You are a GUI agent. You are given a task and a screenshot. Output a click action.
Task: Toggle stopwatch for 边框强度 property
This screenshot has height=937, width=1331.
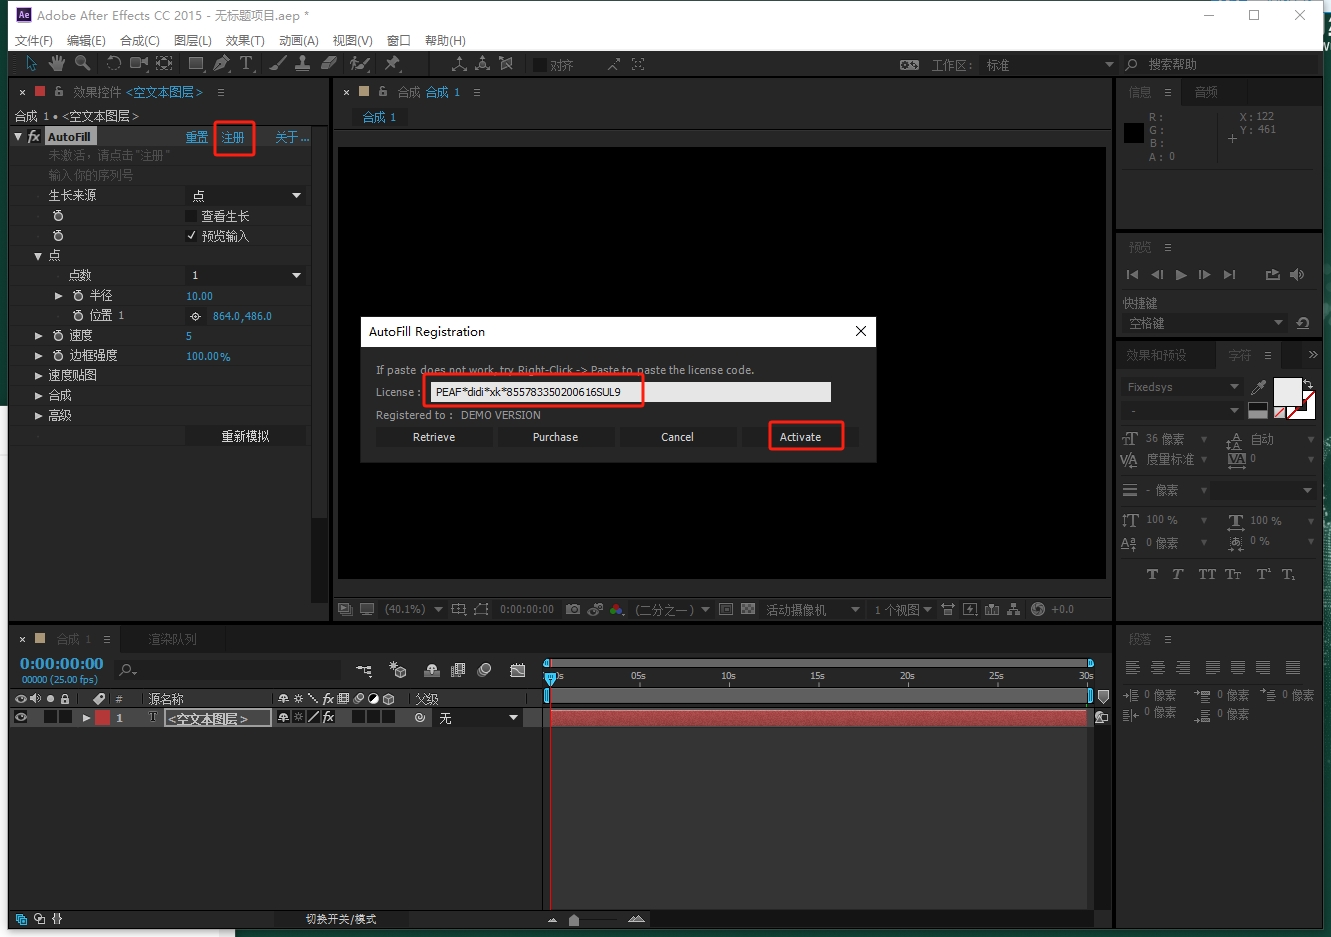[58, 356]
